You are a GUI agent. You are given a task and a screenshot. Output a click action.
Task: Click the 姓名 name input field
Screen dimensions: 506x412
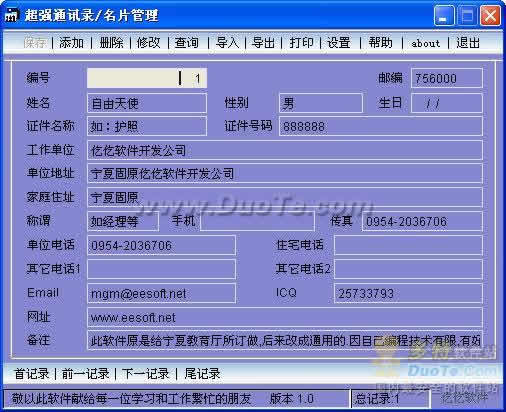tap(147, 103)
